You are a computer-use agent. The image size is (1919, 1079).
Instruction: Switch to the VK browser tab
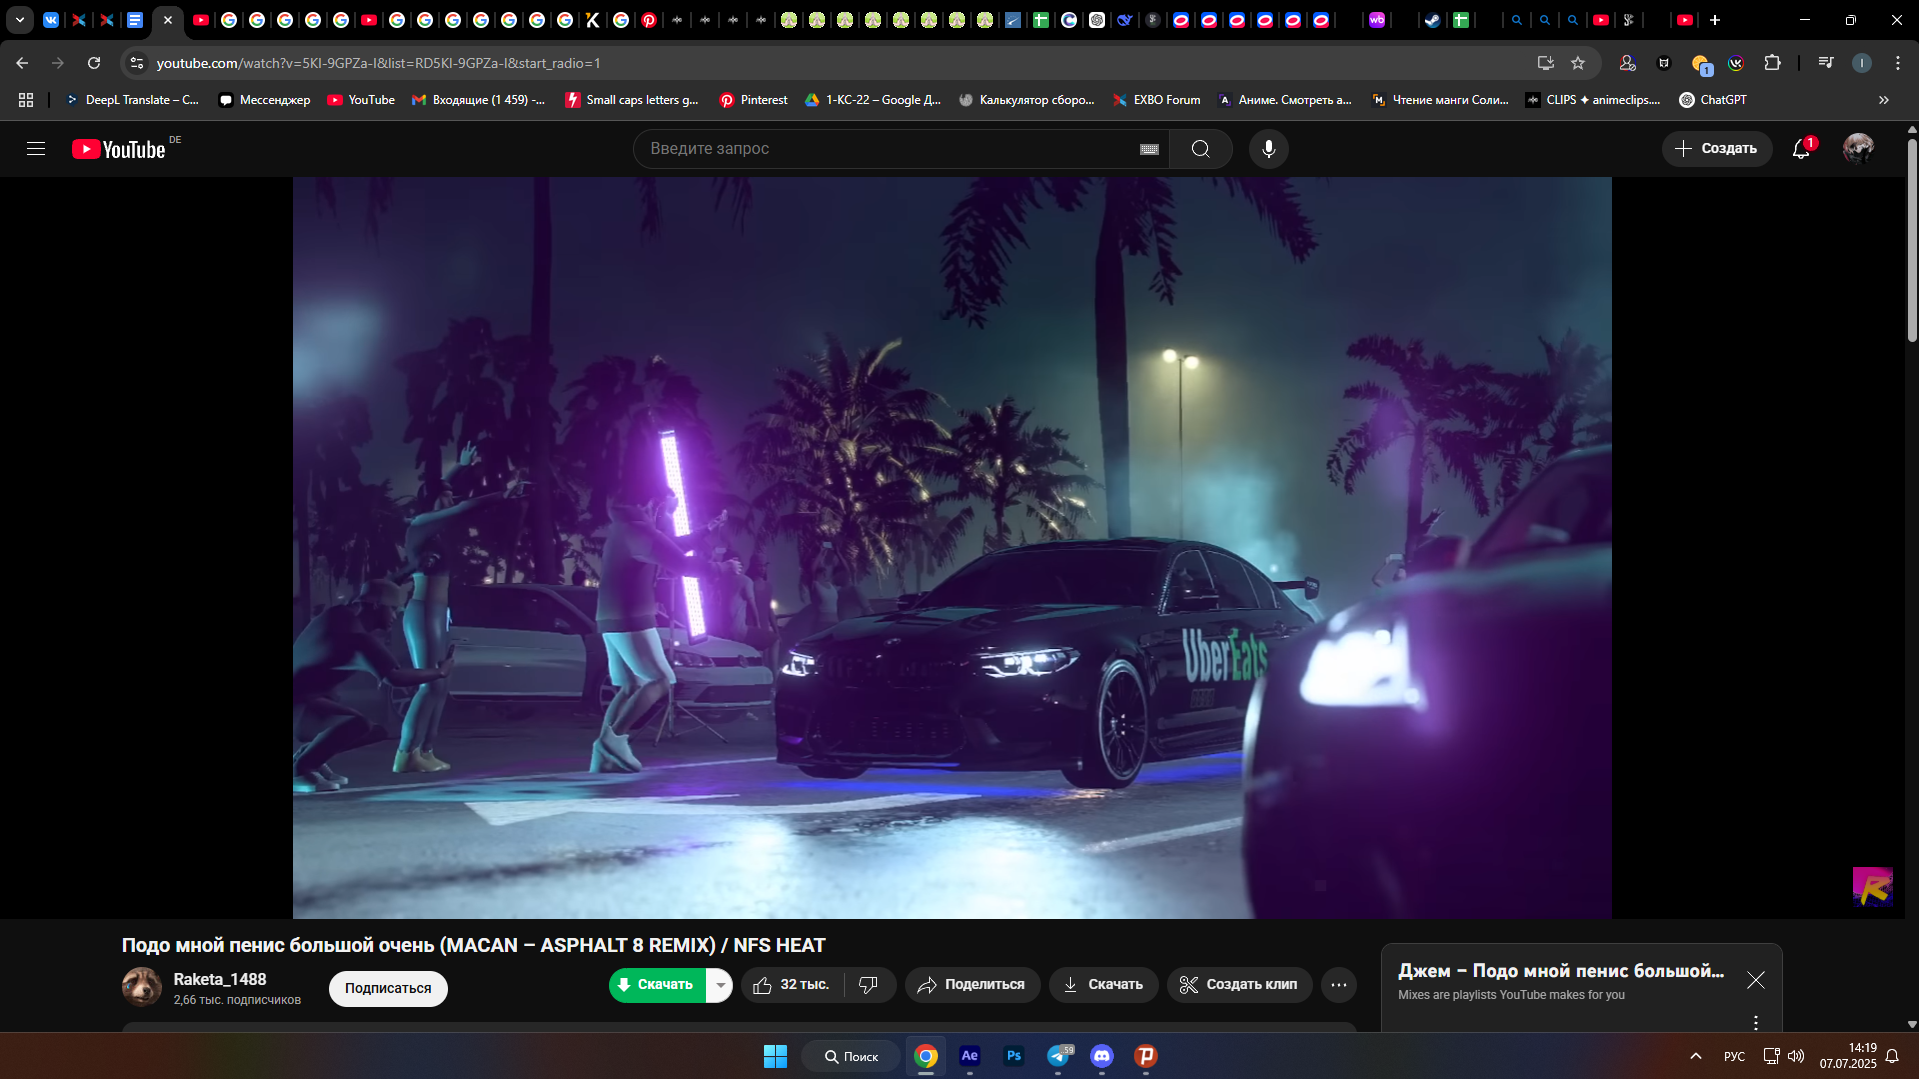click(x=51, y=20)
